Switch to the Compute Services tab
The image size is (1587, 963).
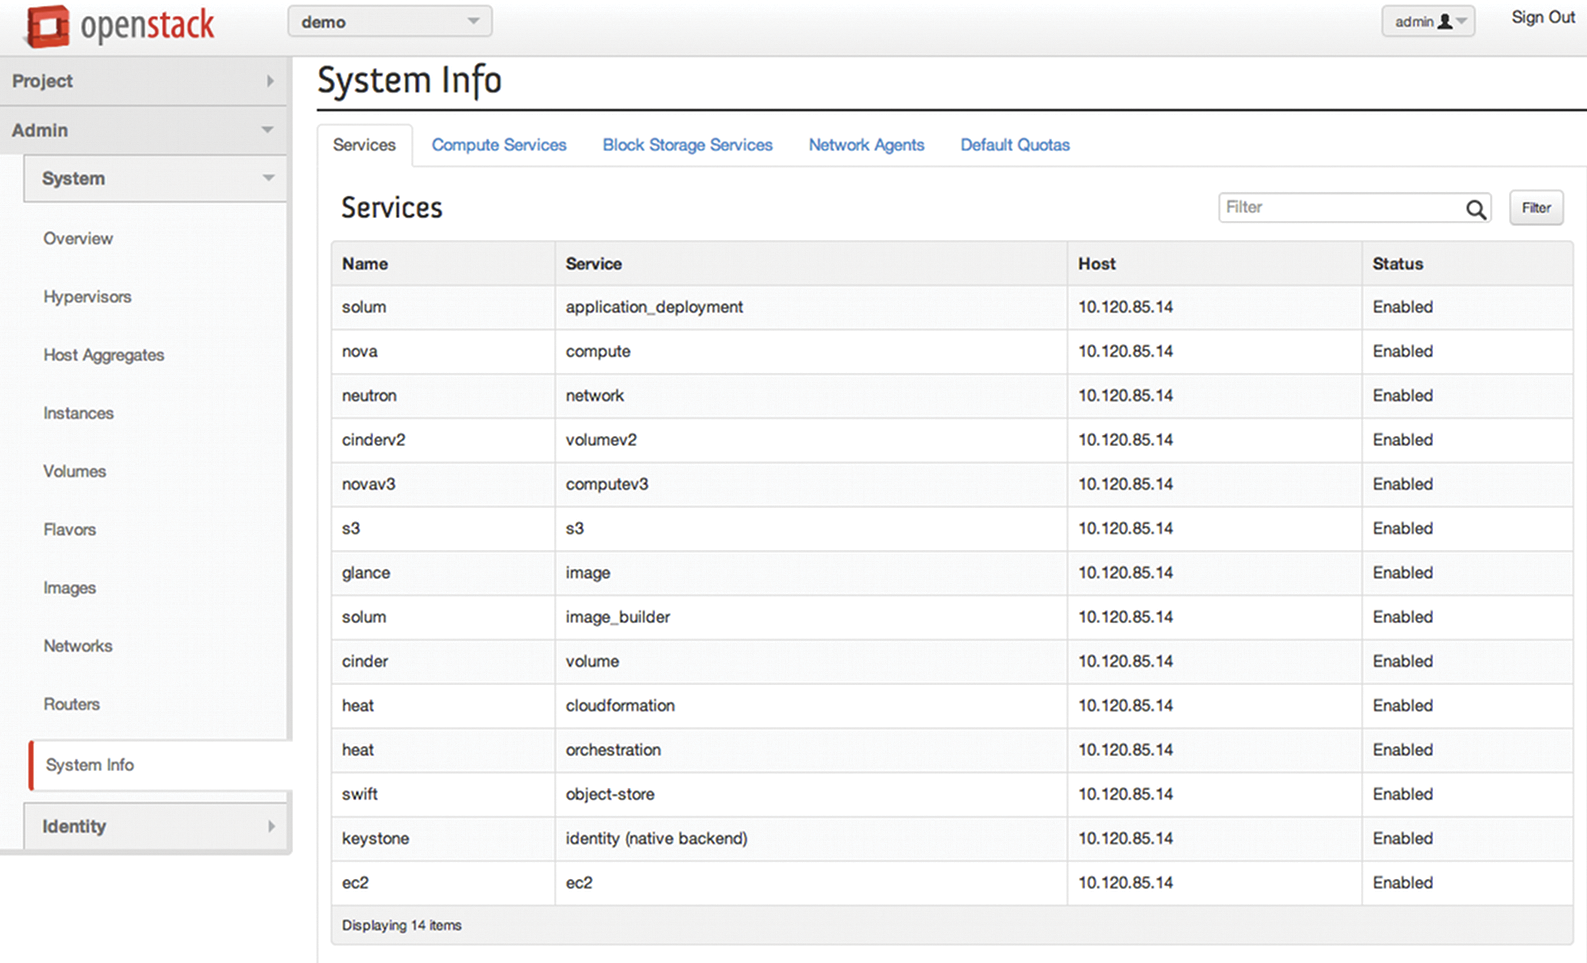499,145
